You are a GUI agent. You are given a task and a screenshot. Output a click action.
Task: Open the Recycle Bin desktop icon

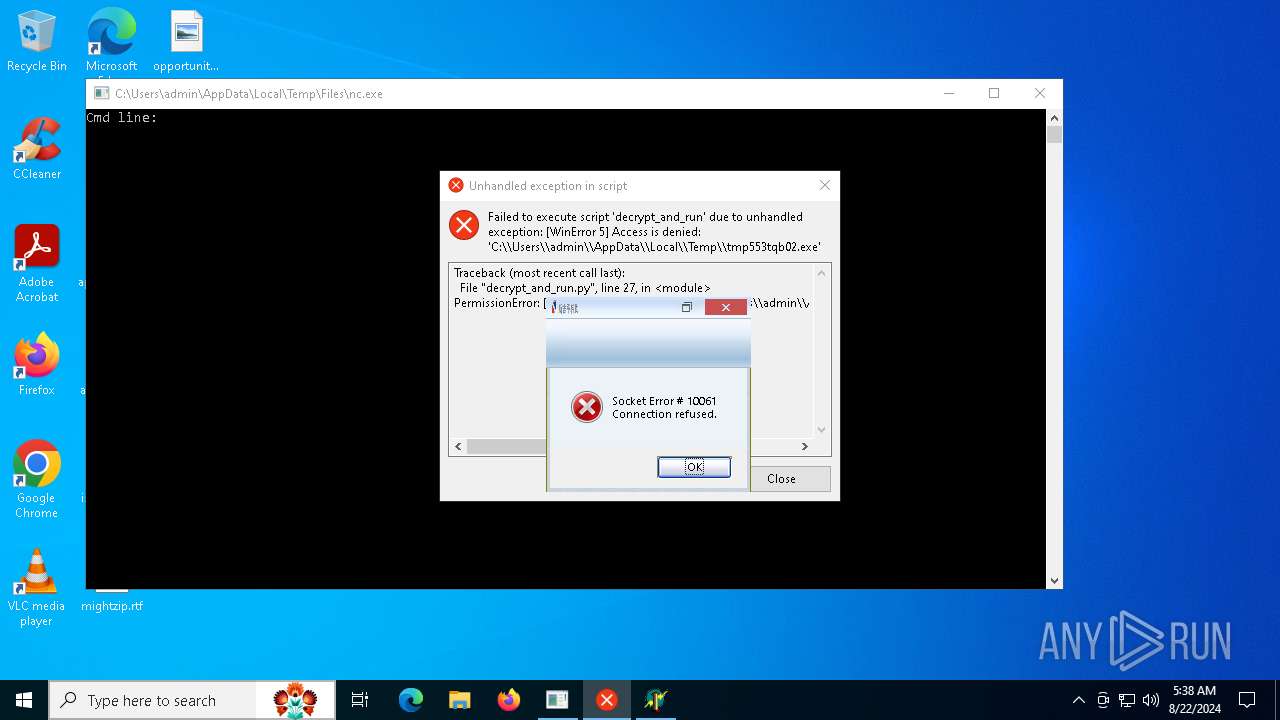(37, 41)
